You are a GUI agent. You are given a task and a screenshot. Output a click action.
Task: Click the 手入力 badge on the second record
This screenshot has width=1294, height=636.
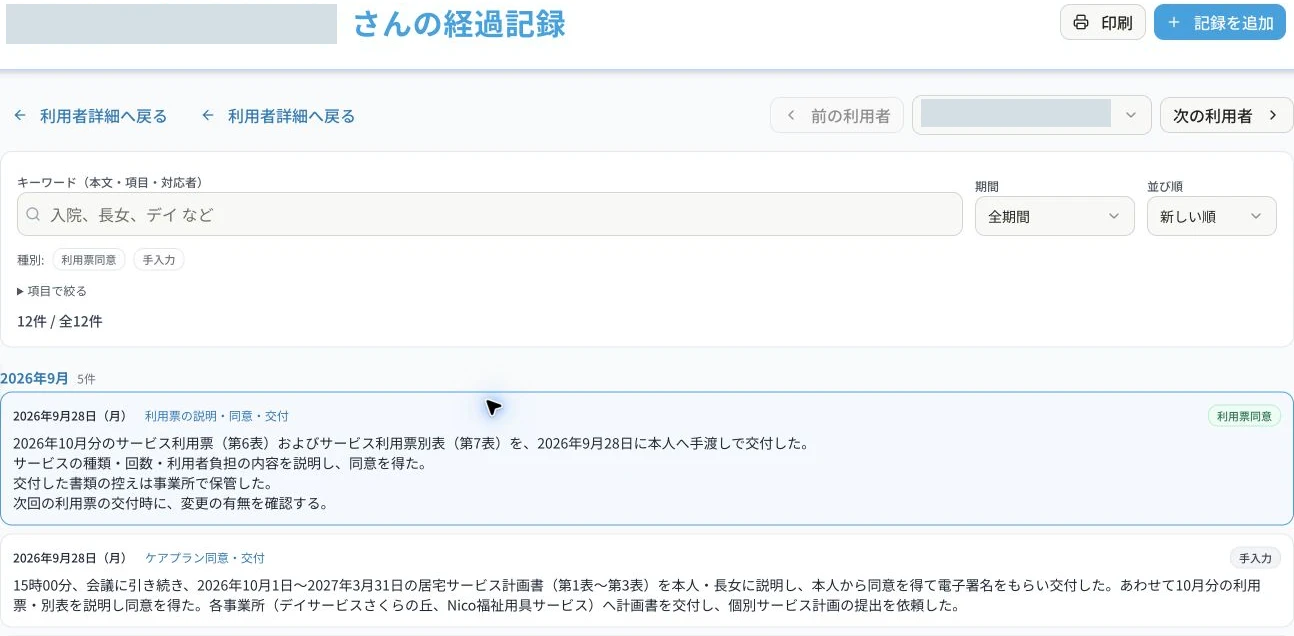coord(1255,558)
